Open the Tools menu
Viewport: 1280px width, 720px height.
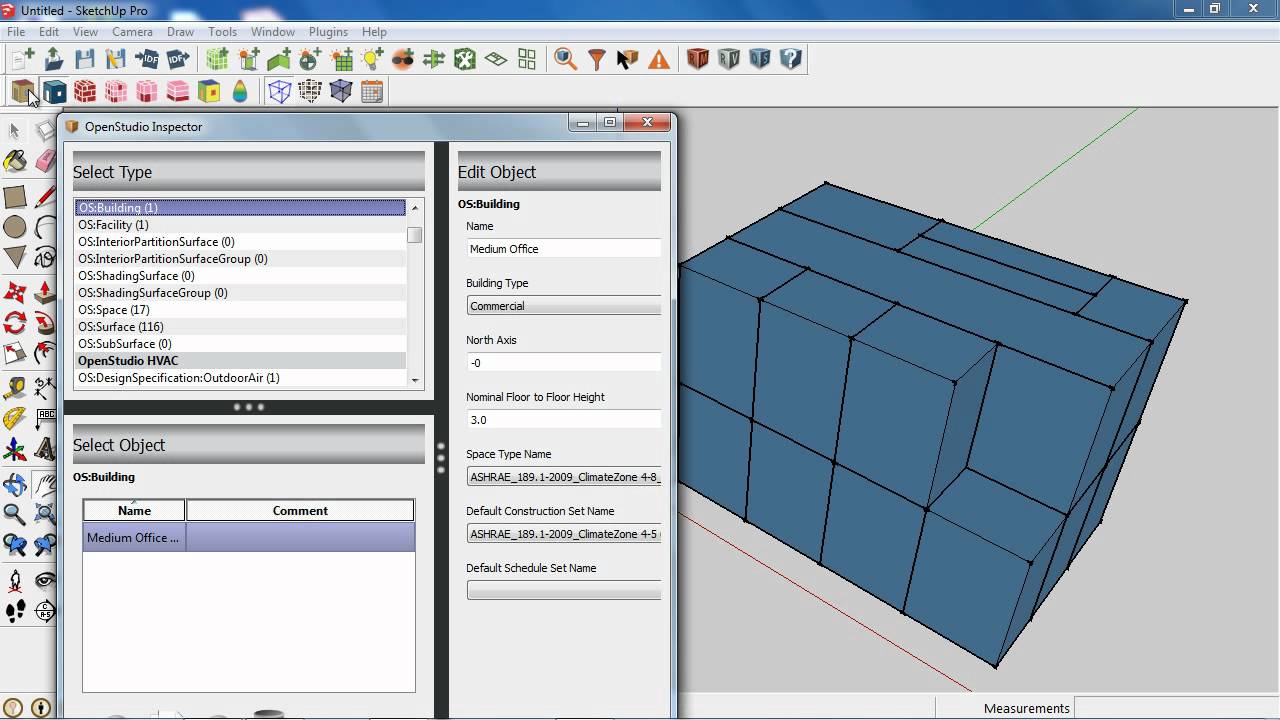pos(222,32)
